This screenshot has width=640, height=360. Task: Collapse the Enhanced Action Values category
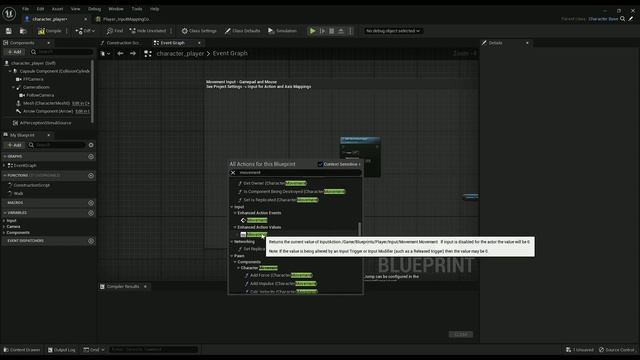235,227
